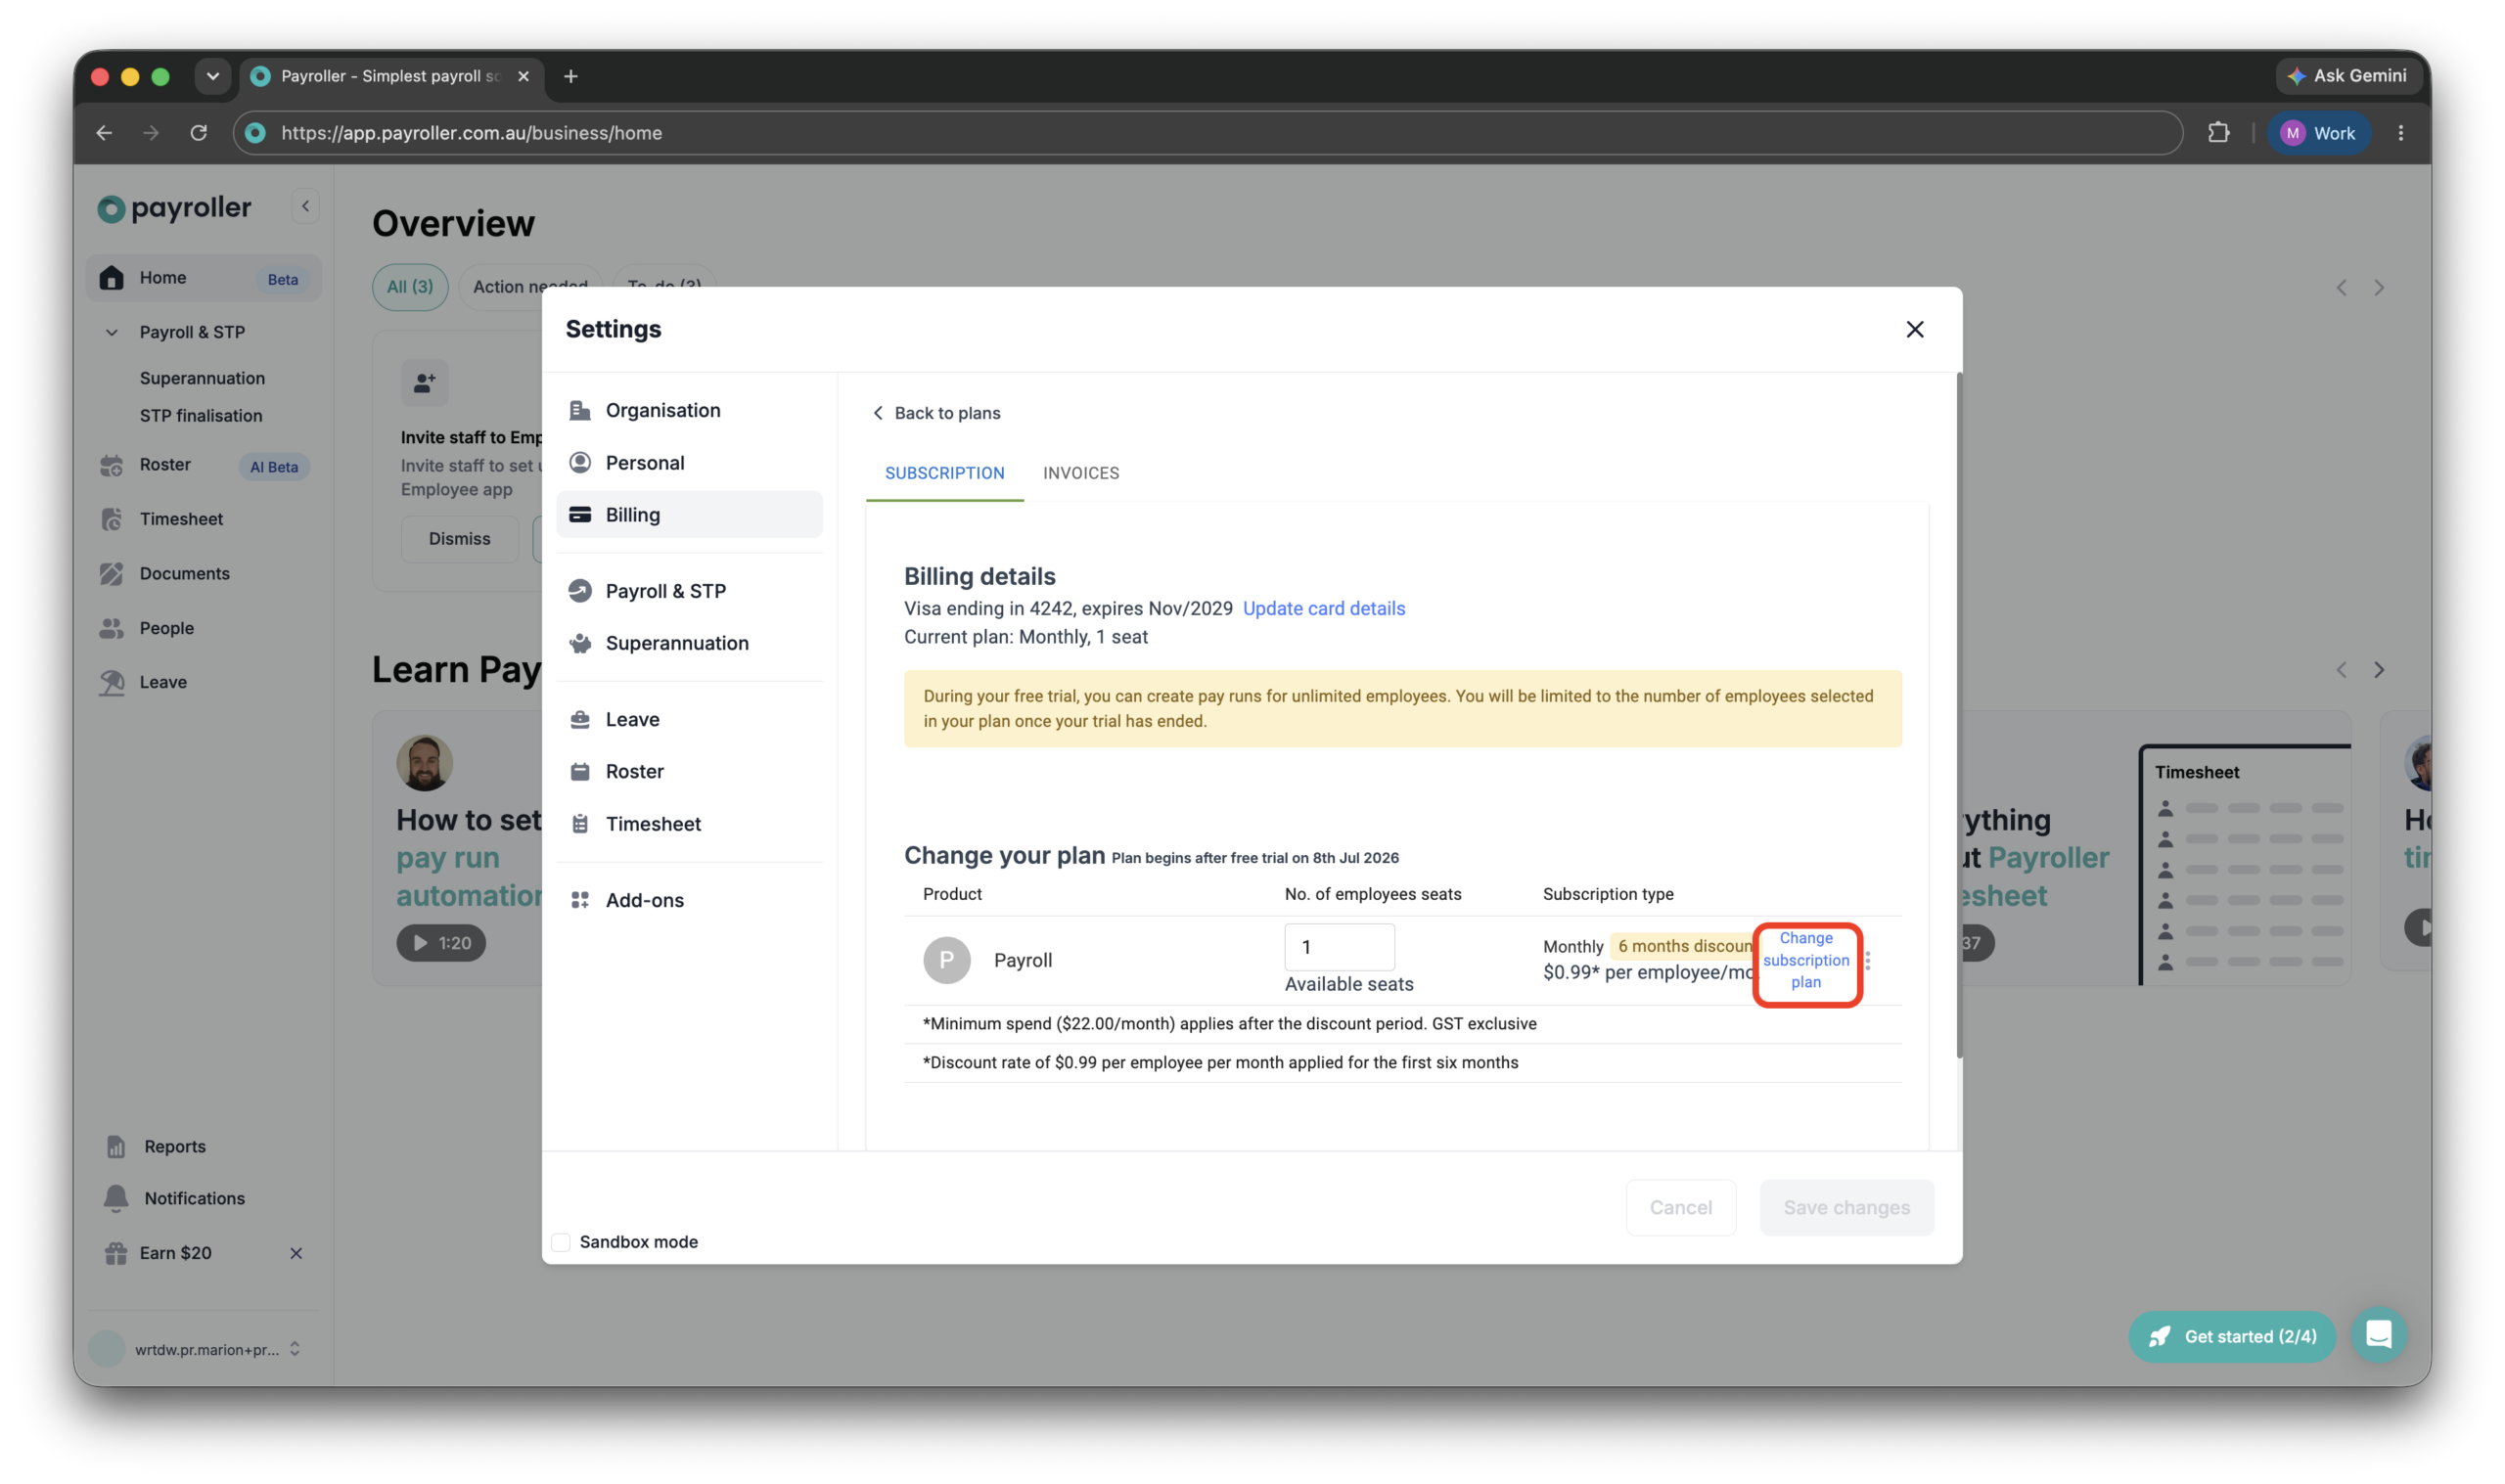
Task: Open STP finalisation in left sidebar
Action: pyautogui.click(x=201, y=415)
